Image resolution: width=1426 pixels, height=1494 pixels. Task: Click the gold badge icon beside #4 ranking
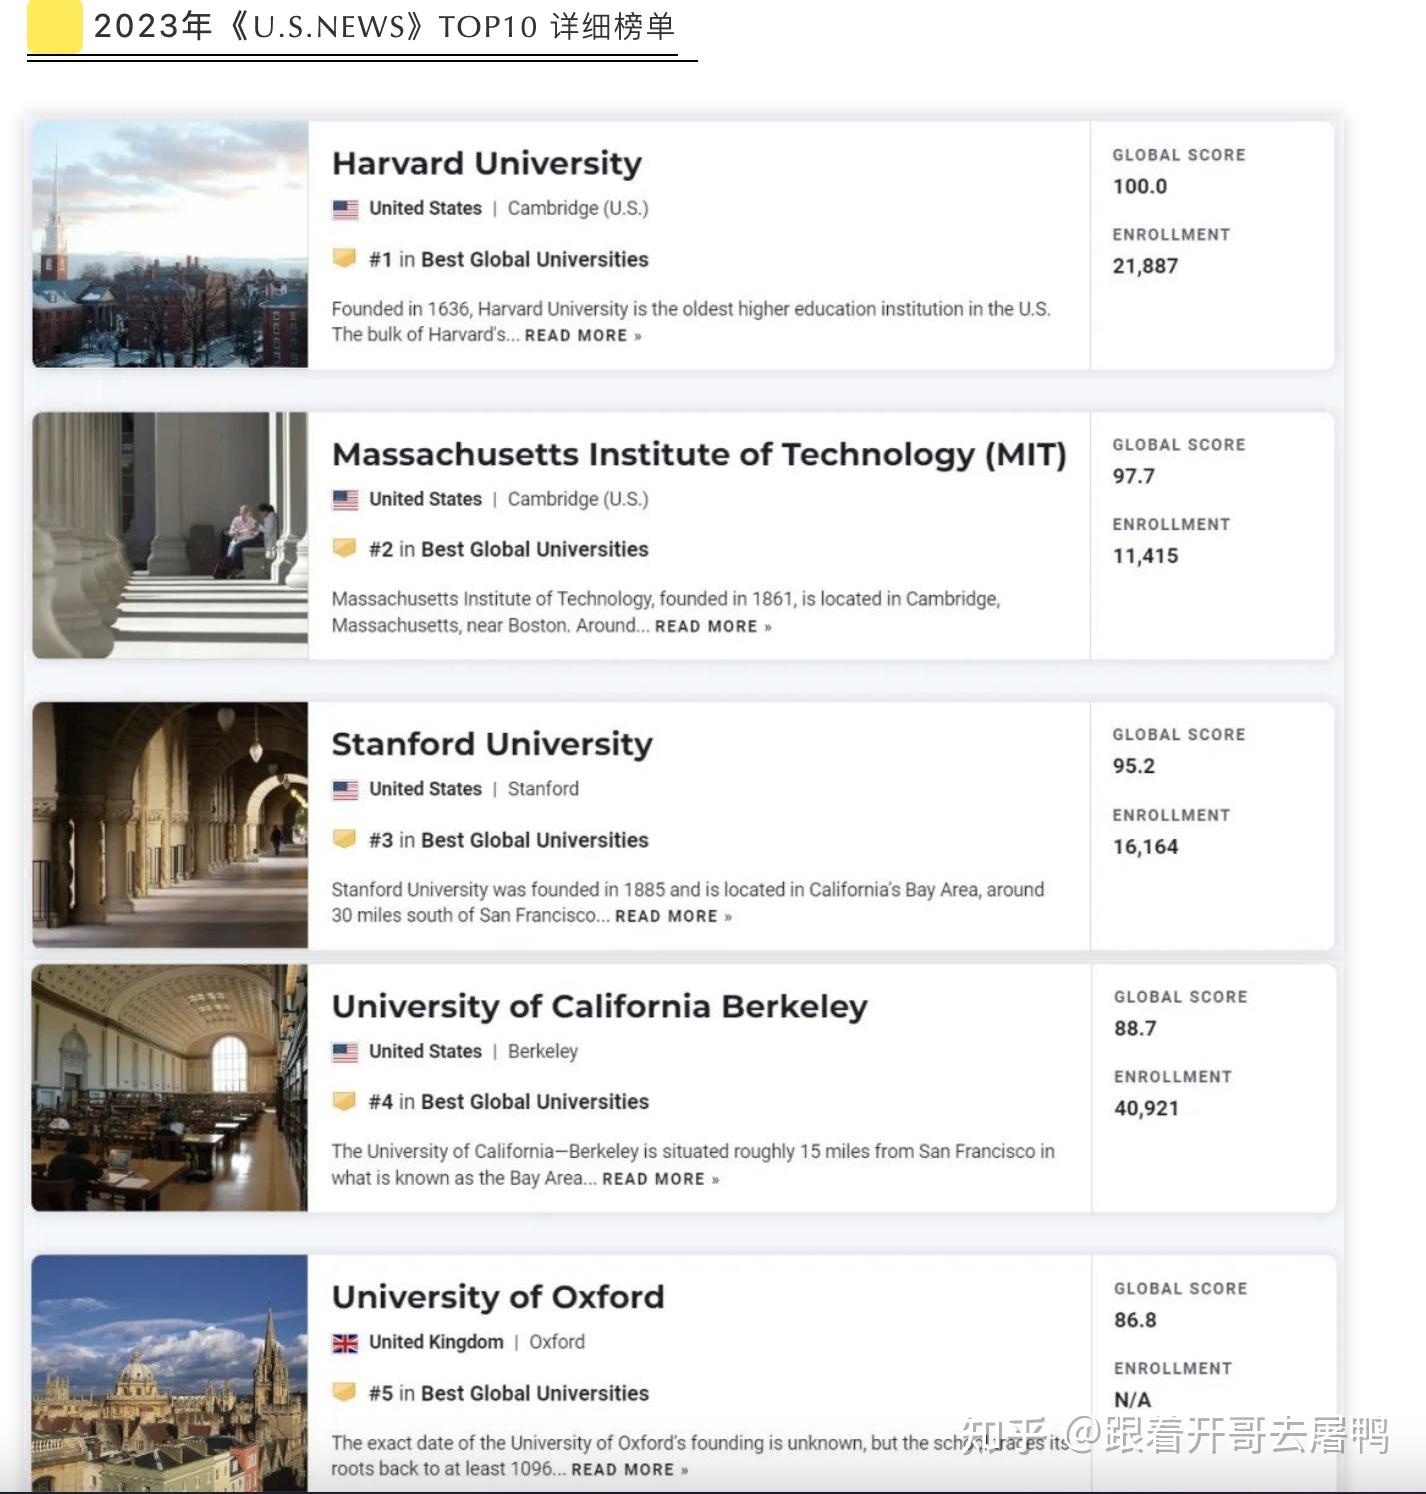[x=345, y=1101]
